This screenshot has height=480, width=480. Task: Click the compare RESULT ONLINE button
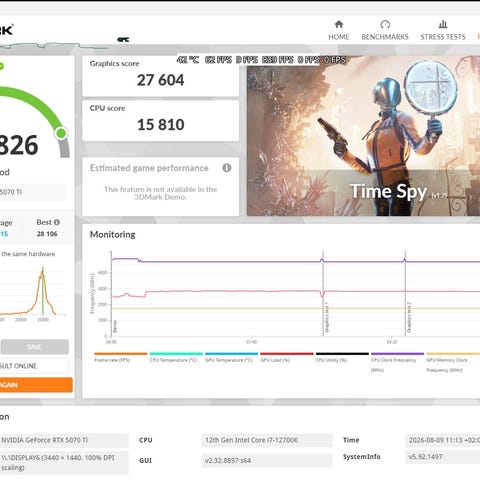pos(34,366)
